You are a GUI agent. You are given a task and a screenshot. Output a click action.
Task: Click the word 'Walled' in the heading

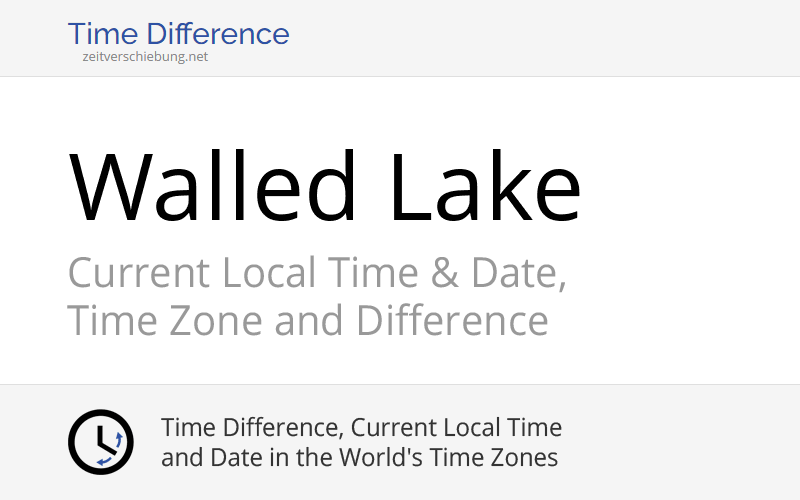pos(212,186)
